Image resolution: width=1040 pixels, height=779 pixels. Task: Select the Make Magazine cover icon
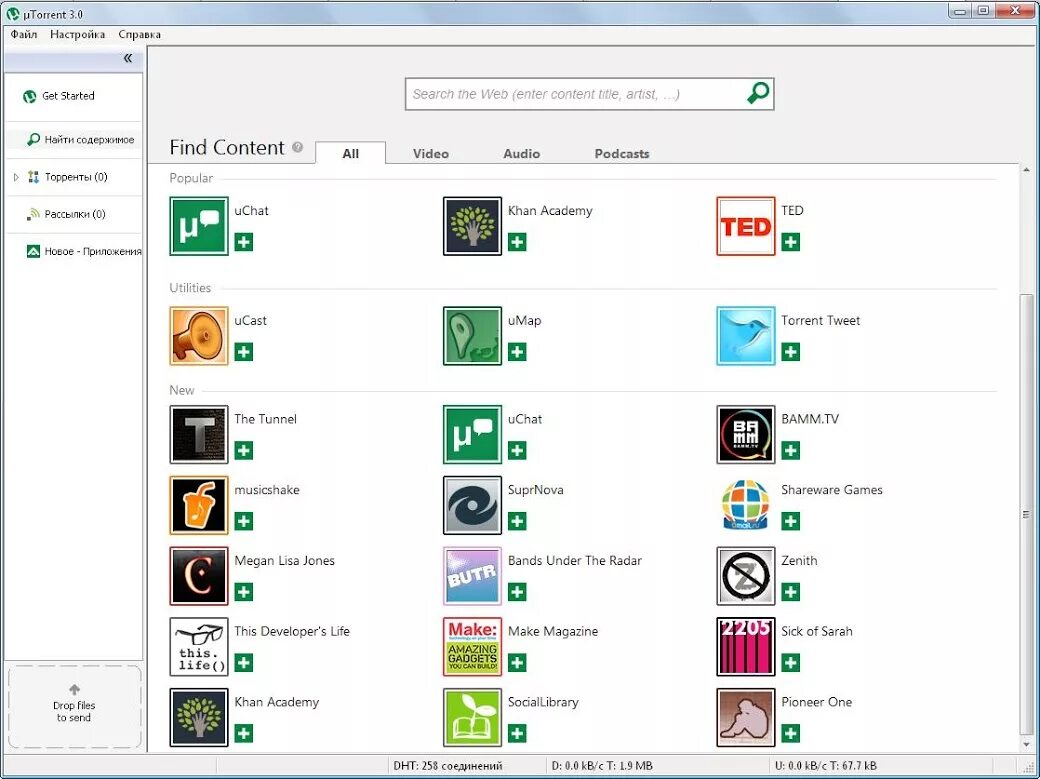tap(472, 647)
